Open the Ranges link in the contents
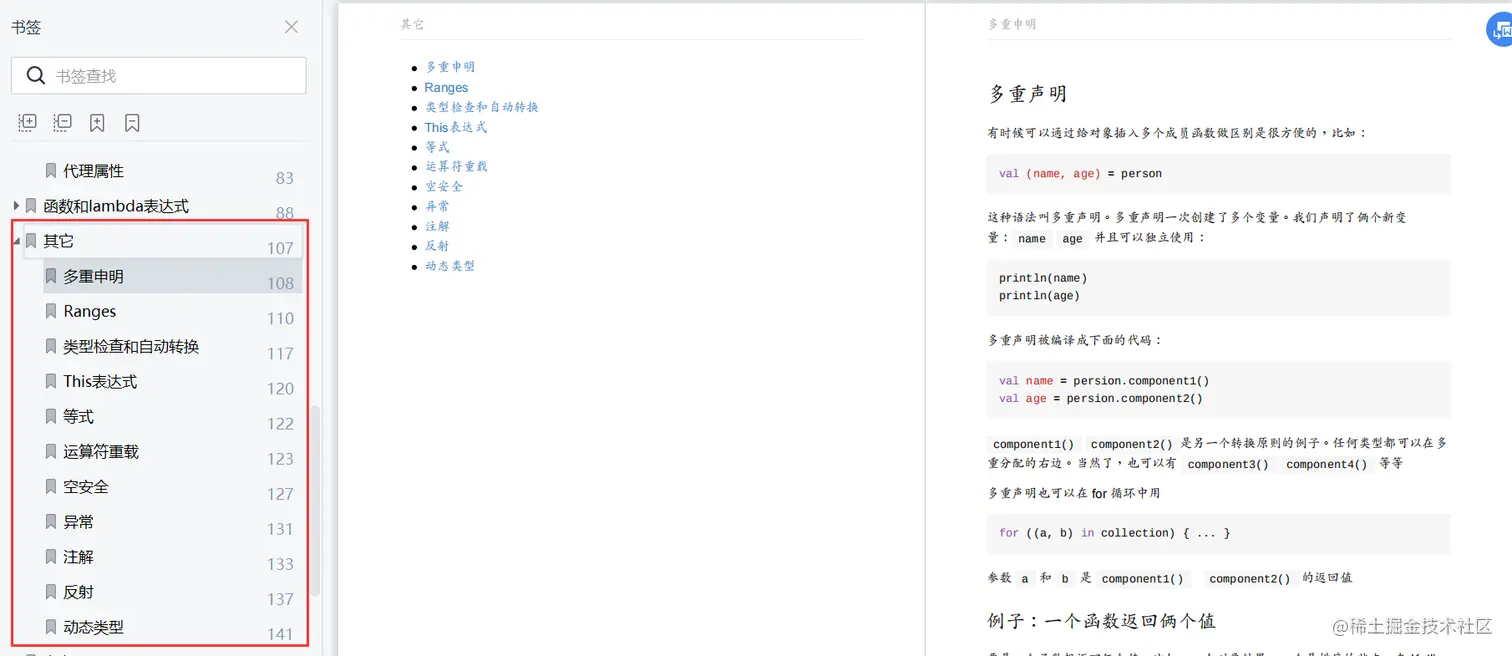This screenshot has height=656, width=1512. click(x=446, y=87)
